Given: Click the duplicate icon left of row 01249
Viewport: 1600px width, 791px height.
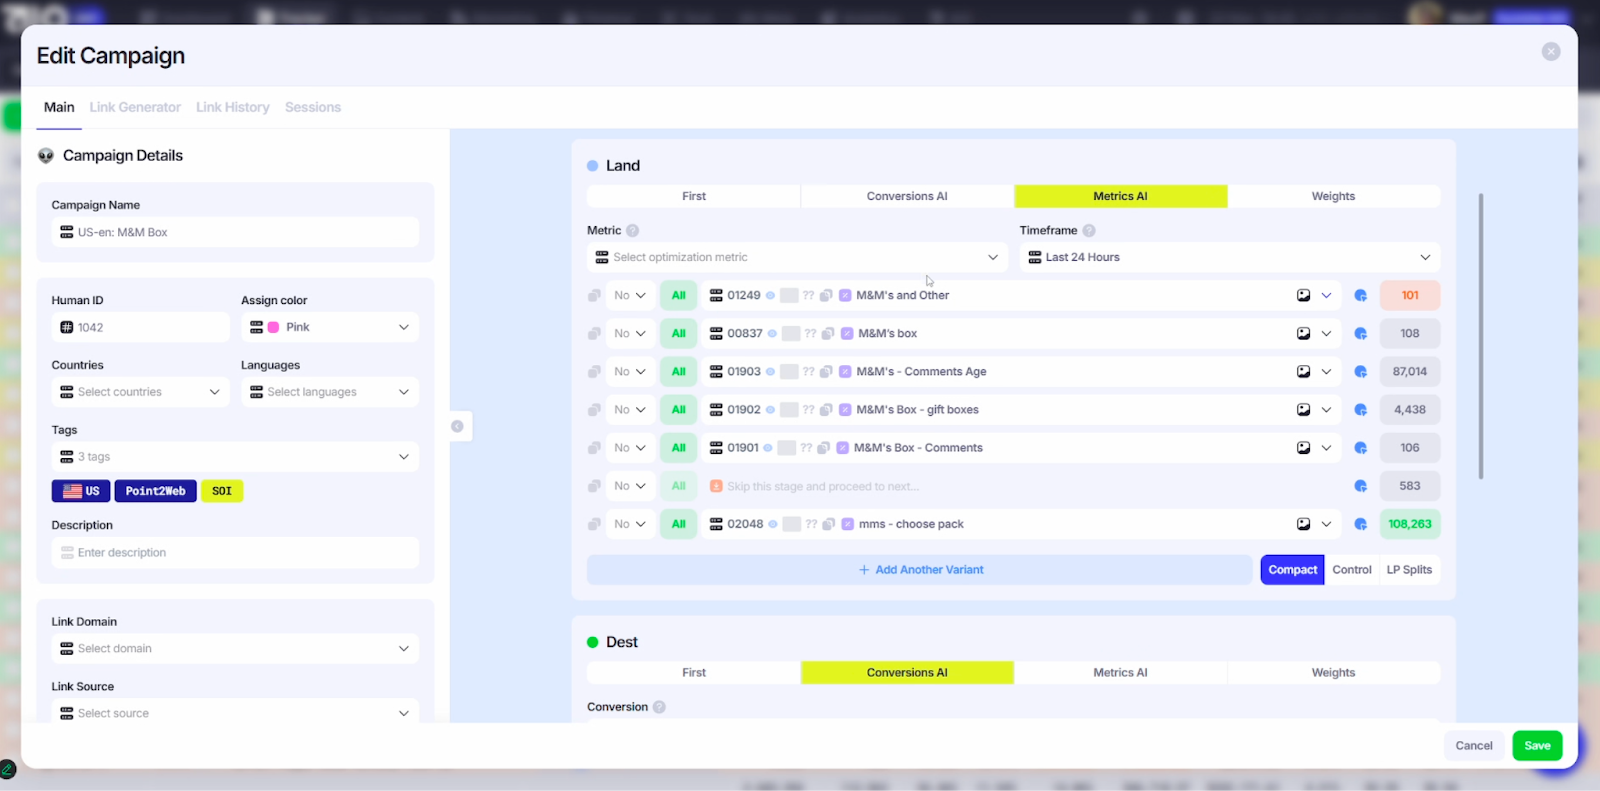Looking at the screenshot, I should click(x=594, y=296).
